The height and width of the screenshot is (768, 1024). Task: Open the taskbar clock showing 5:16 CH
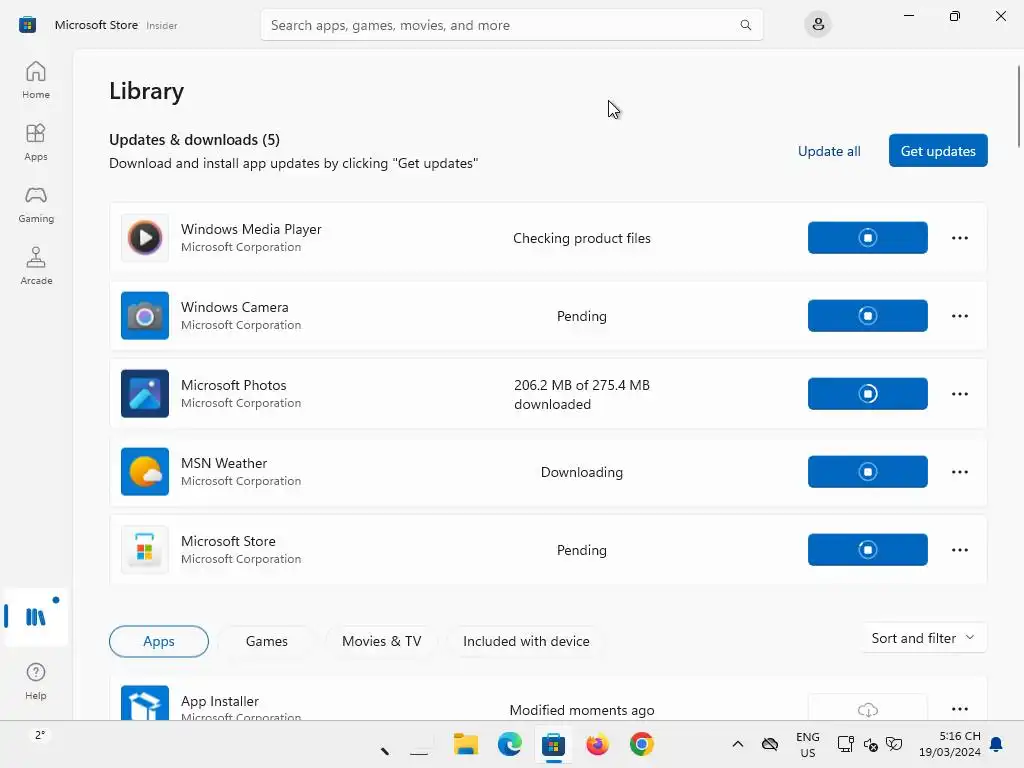[950, 744]
